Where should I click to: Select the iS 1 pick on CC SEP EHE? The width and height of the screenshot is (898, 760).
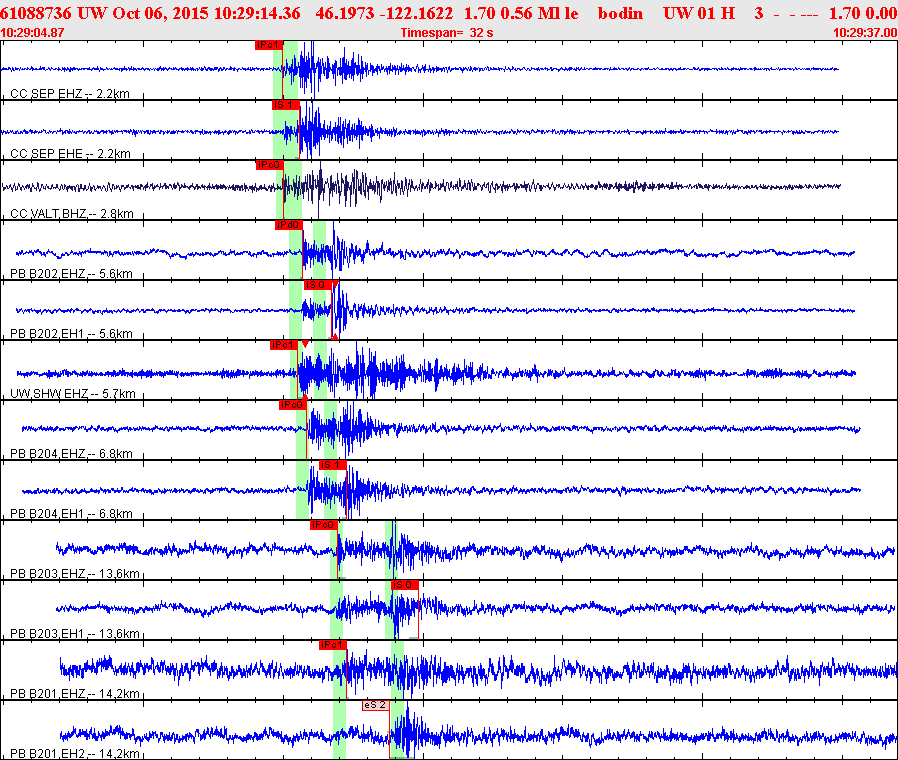coord(285,105)
